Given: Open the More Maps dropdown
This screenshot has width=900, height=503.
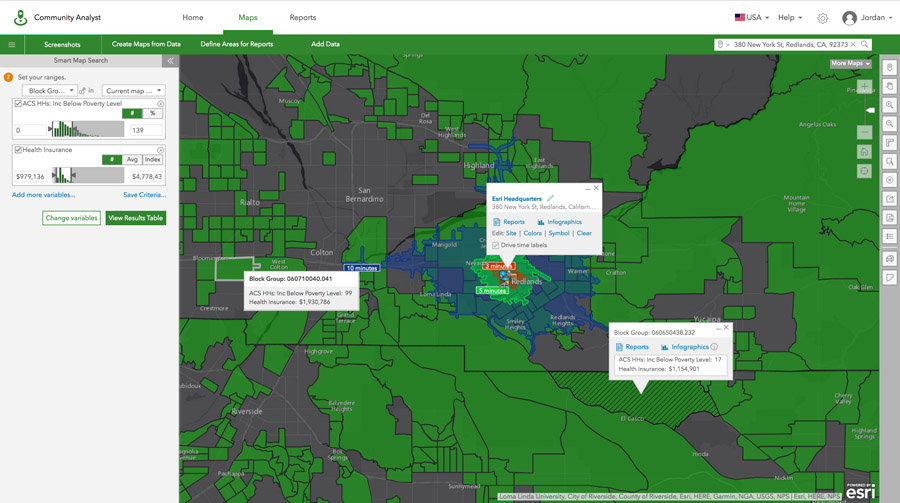Looking at the screenshot, I should (x=851, y=63).
